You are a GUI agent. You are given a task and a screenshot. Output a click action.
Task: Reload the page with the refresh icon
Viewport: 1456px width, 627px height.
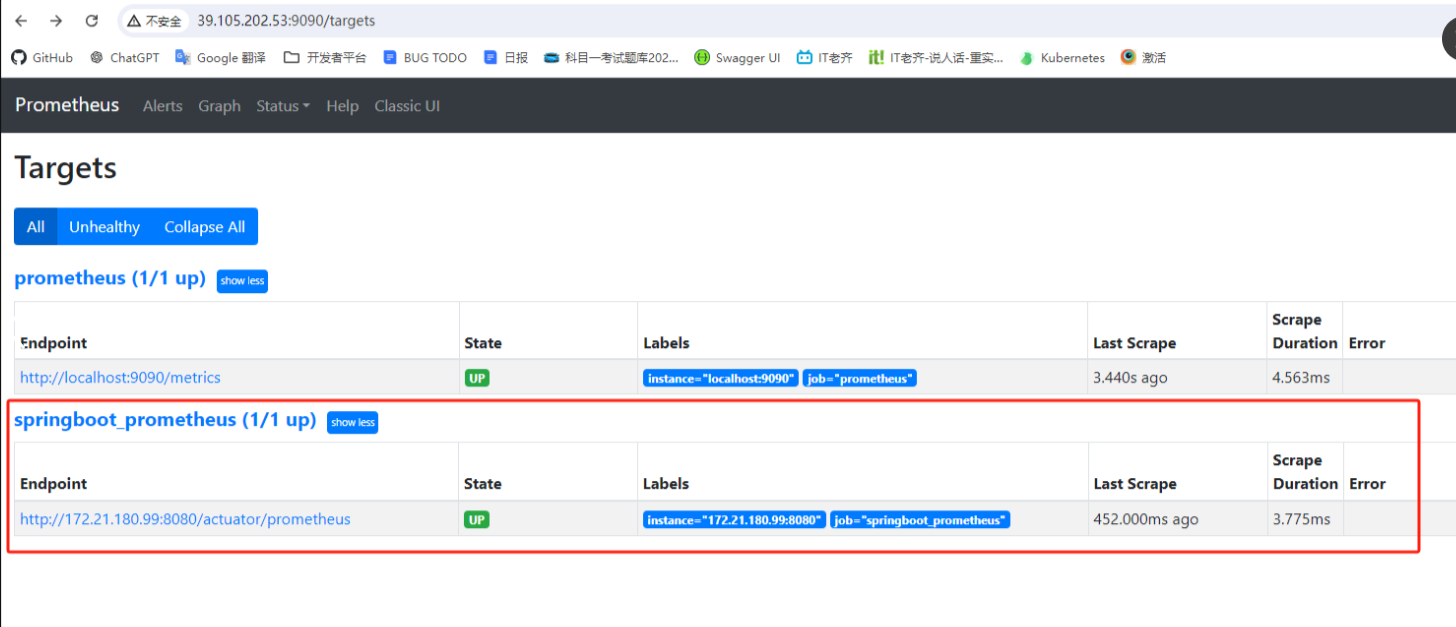pyautogui.click(x=92, y=21)
